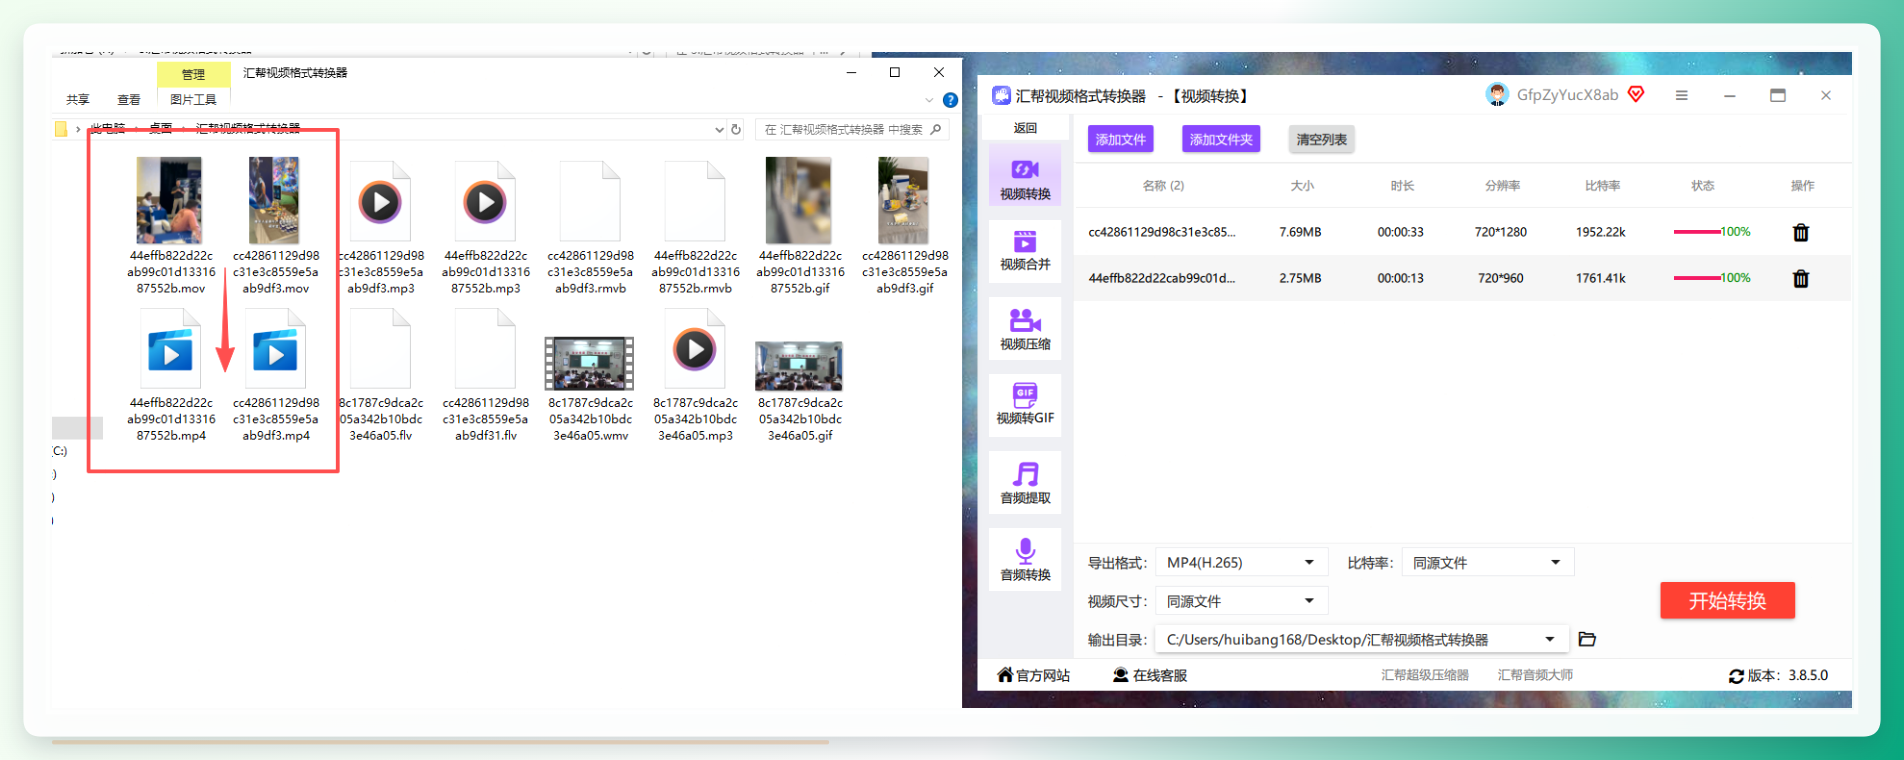
Task: Open the 官方网站 link
Action: 1034,676
